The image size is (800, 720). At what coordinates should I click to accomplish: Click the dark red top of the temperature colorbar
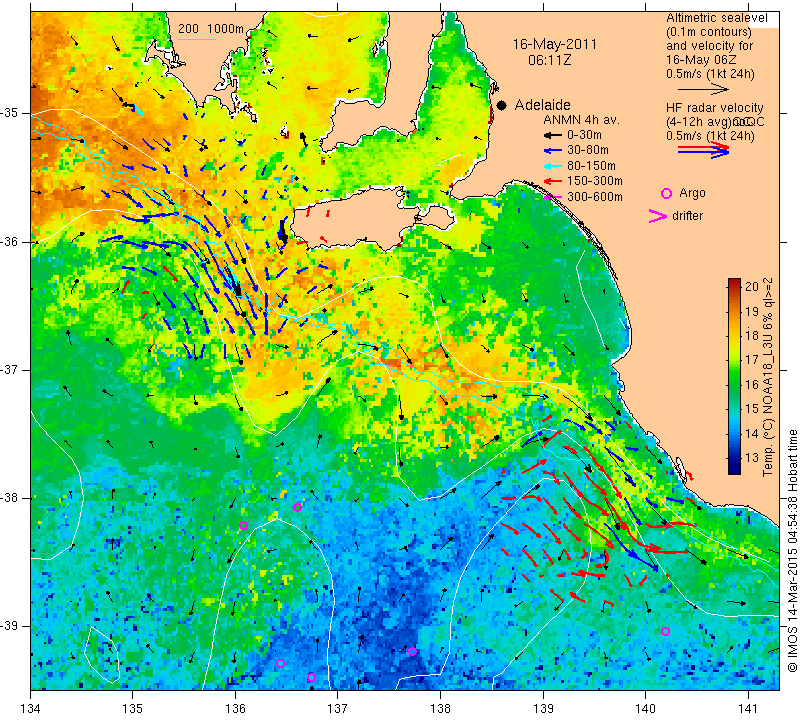pyautogui.click(x=734, y=283)
